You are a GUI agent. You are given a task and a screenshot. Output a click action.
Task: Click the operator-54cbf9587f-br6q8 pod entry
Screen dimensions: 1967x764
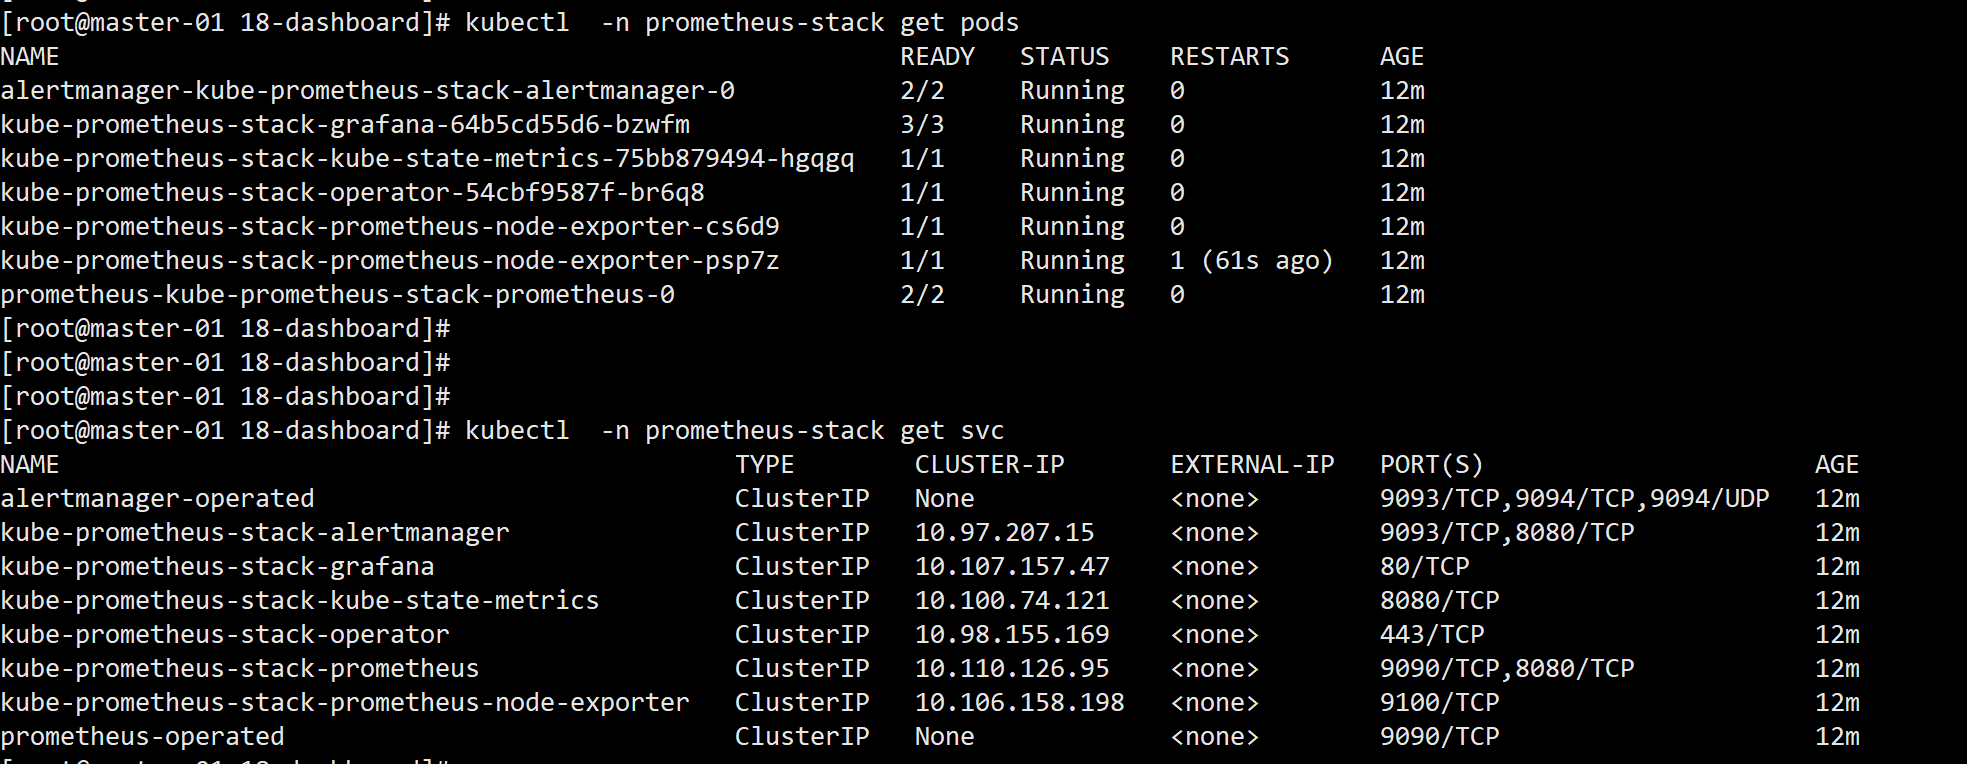point(353,193)
